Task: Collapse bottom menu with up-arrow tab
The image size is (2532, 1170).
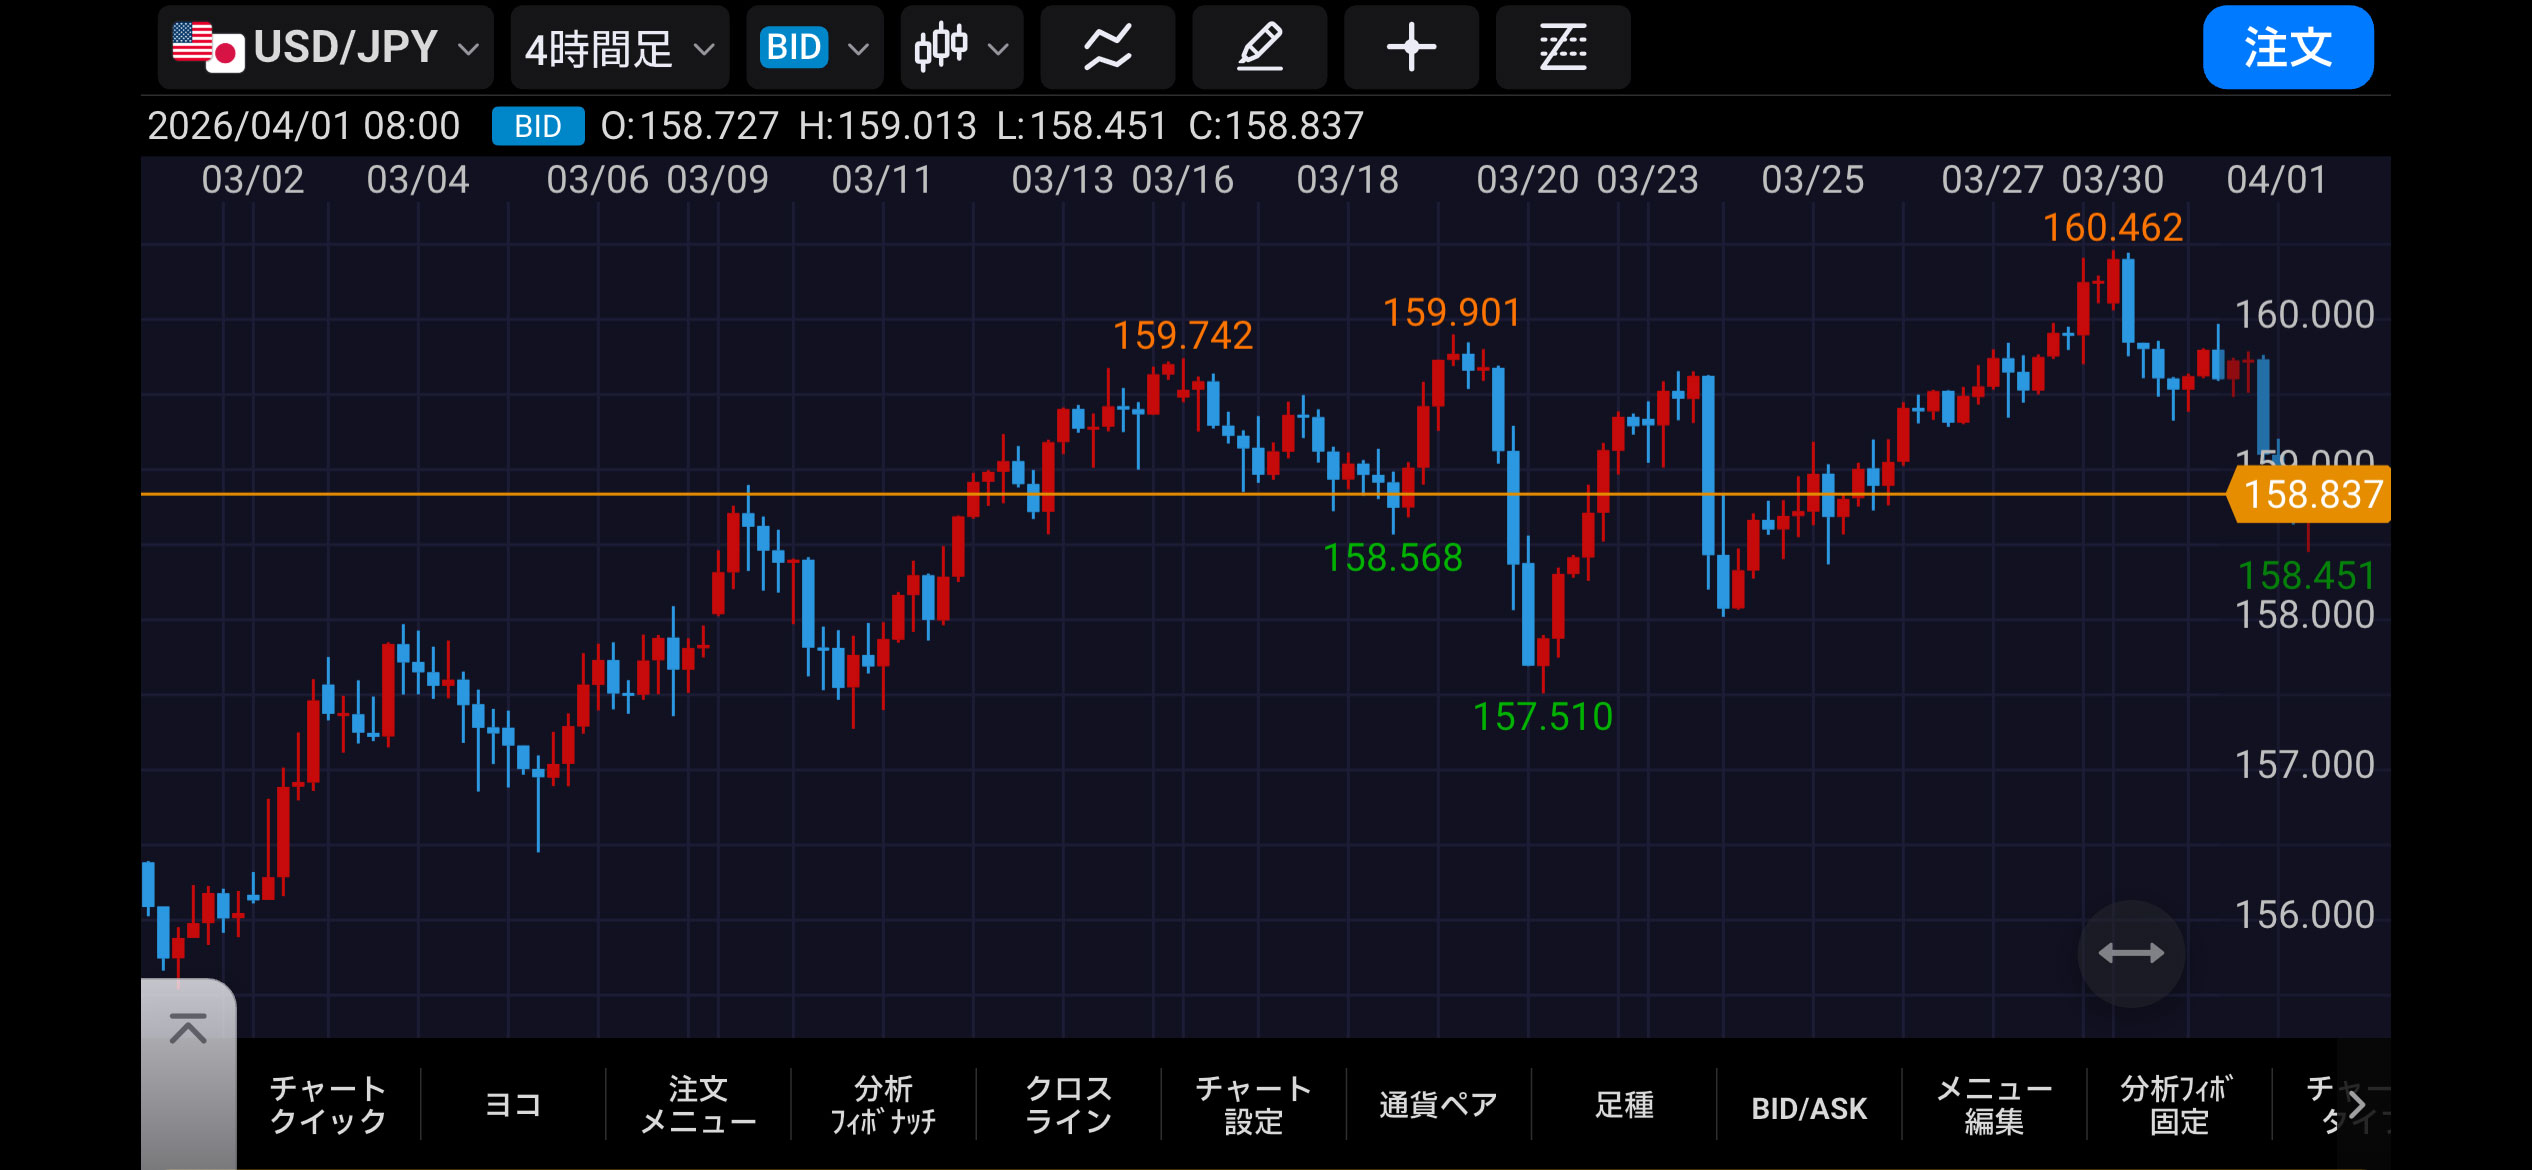Action: (188, 1030)
